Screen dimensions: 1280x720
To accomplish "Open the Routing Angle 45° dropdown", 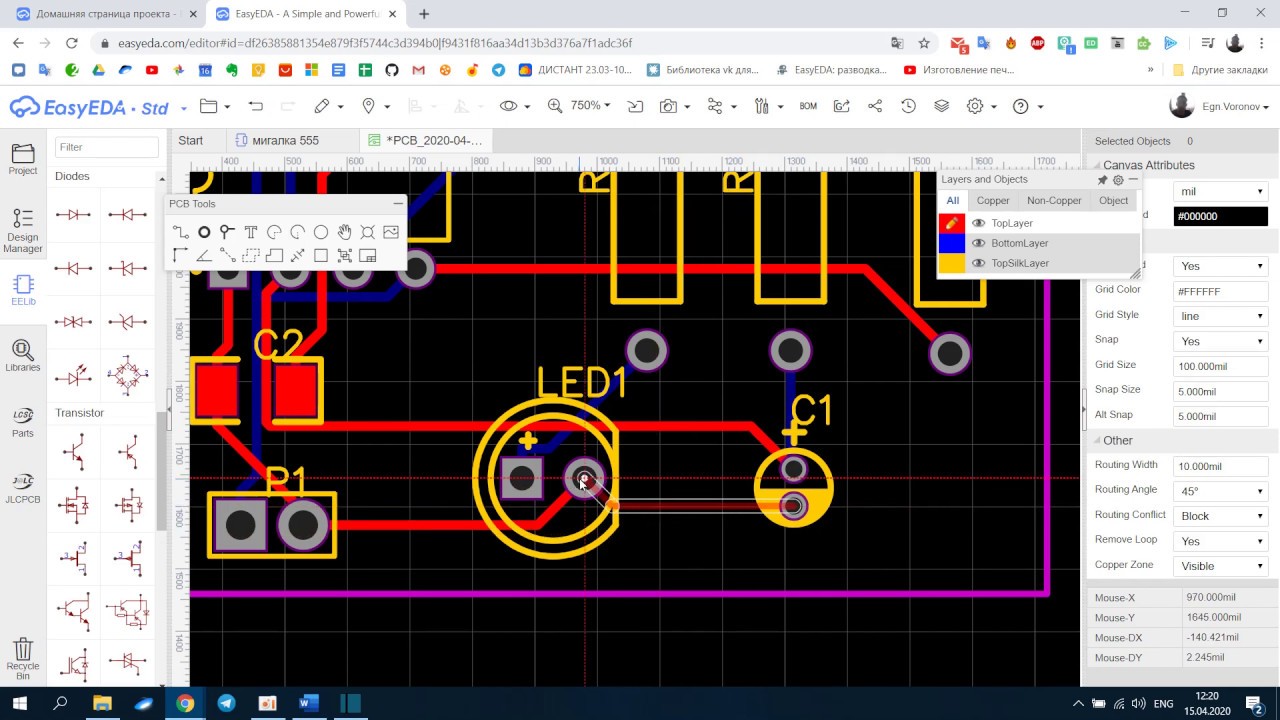I will (1220, 491).
